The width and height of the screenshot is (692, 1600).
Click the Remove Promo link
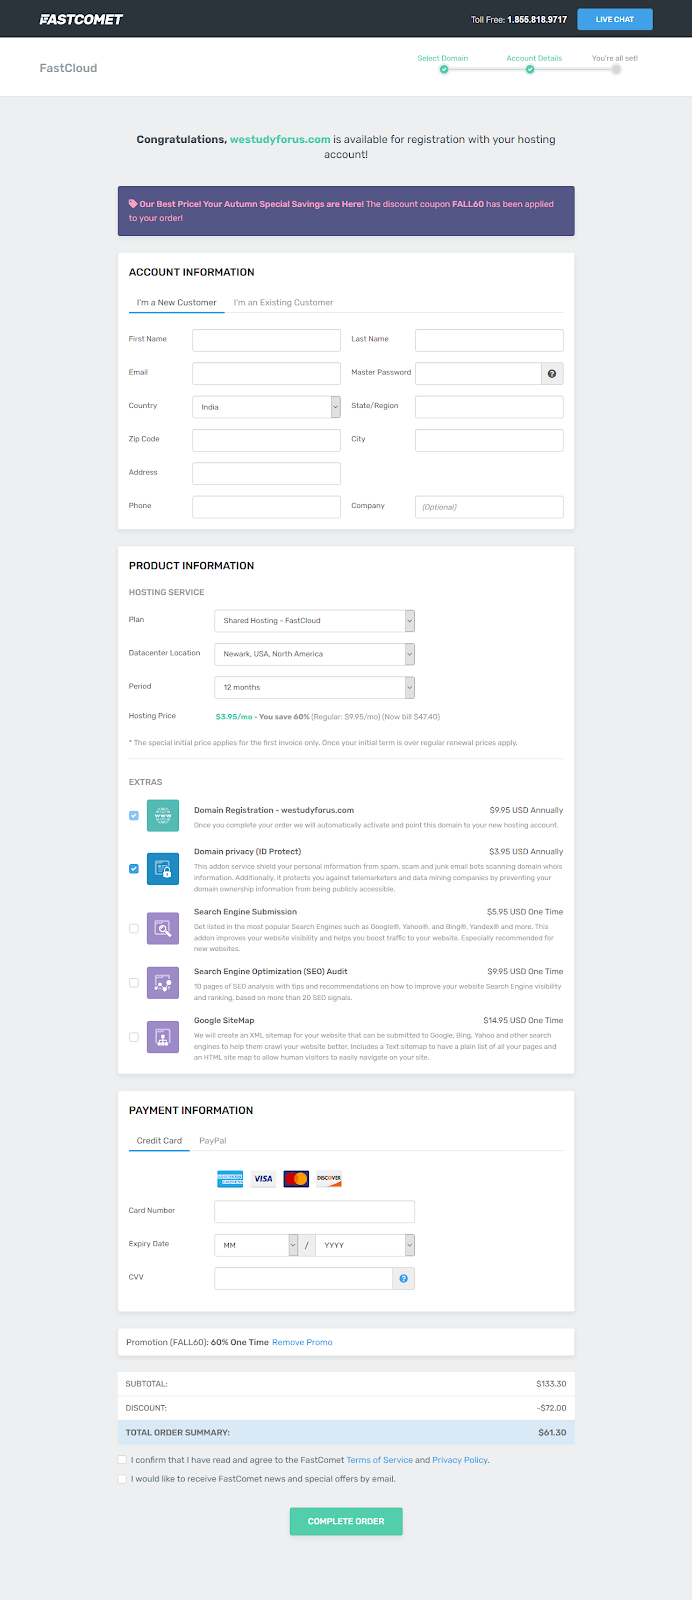pos(302,1342)
